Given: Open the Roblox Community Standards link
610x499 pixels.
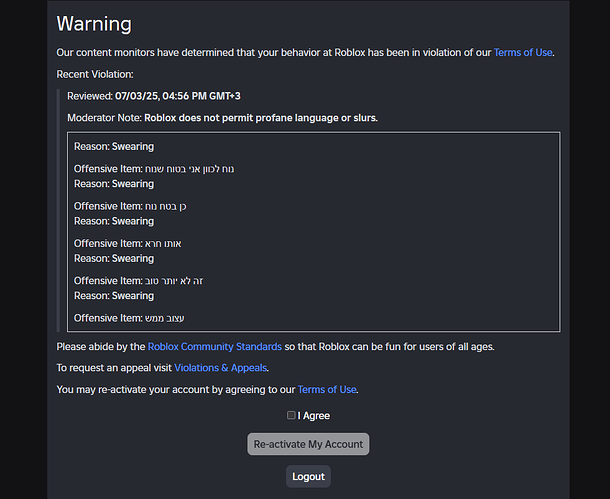Looking at the screenshot, I should (214, 346).
